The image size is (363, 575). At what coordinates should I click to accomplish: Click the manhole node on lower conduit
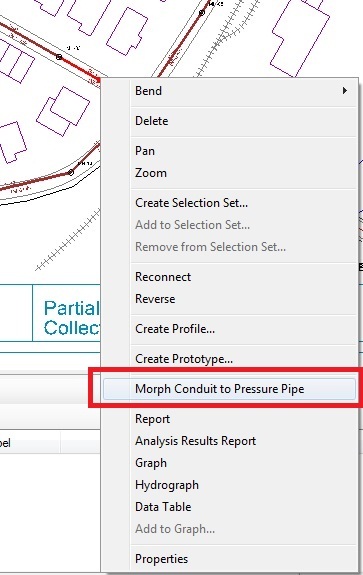pos(71,172)
